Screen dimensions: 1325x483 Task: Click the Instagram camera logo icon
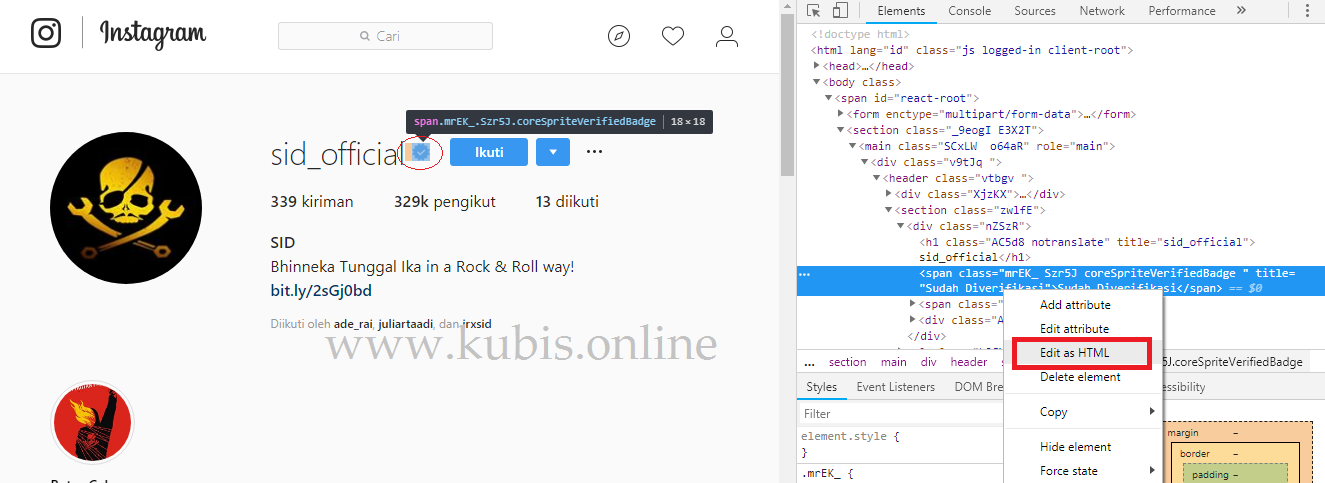[x=46, y=33]
